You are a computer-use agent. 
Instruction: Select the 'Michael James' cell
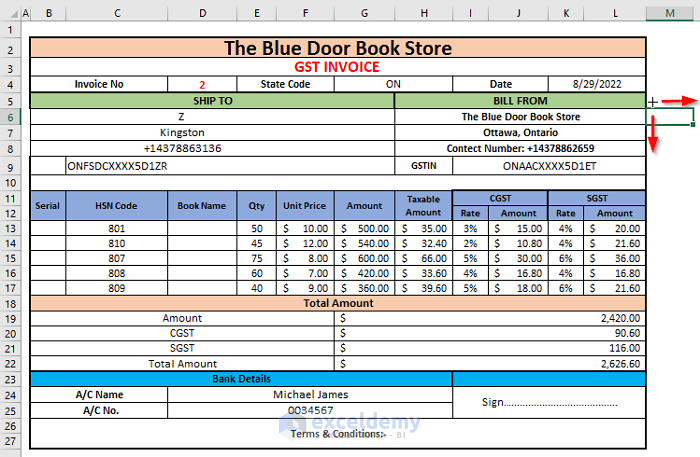point(310,395)
